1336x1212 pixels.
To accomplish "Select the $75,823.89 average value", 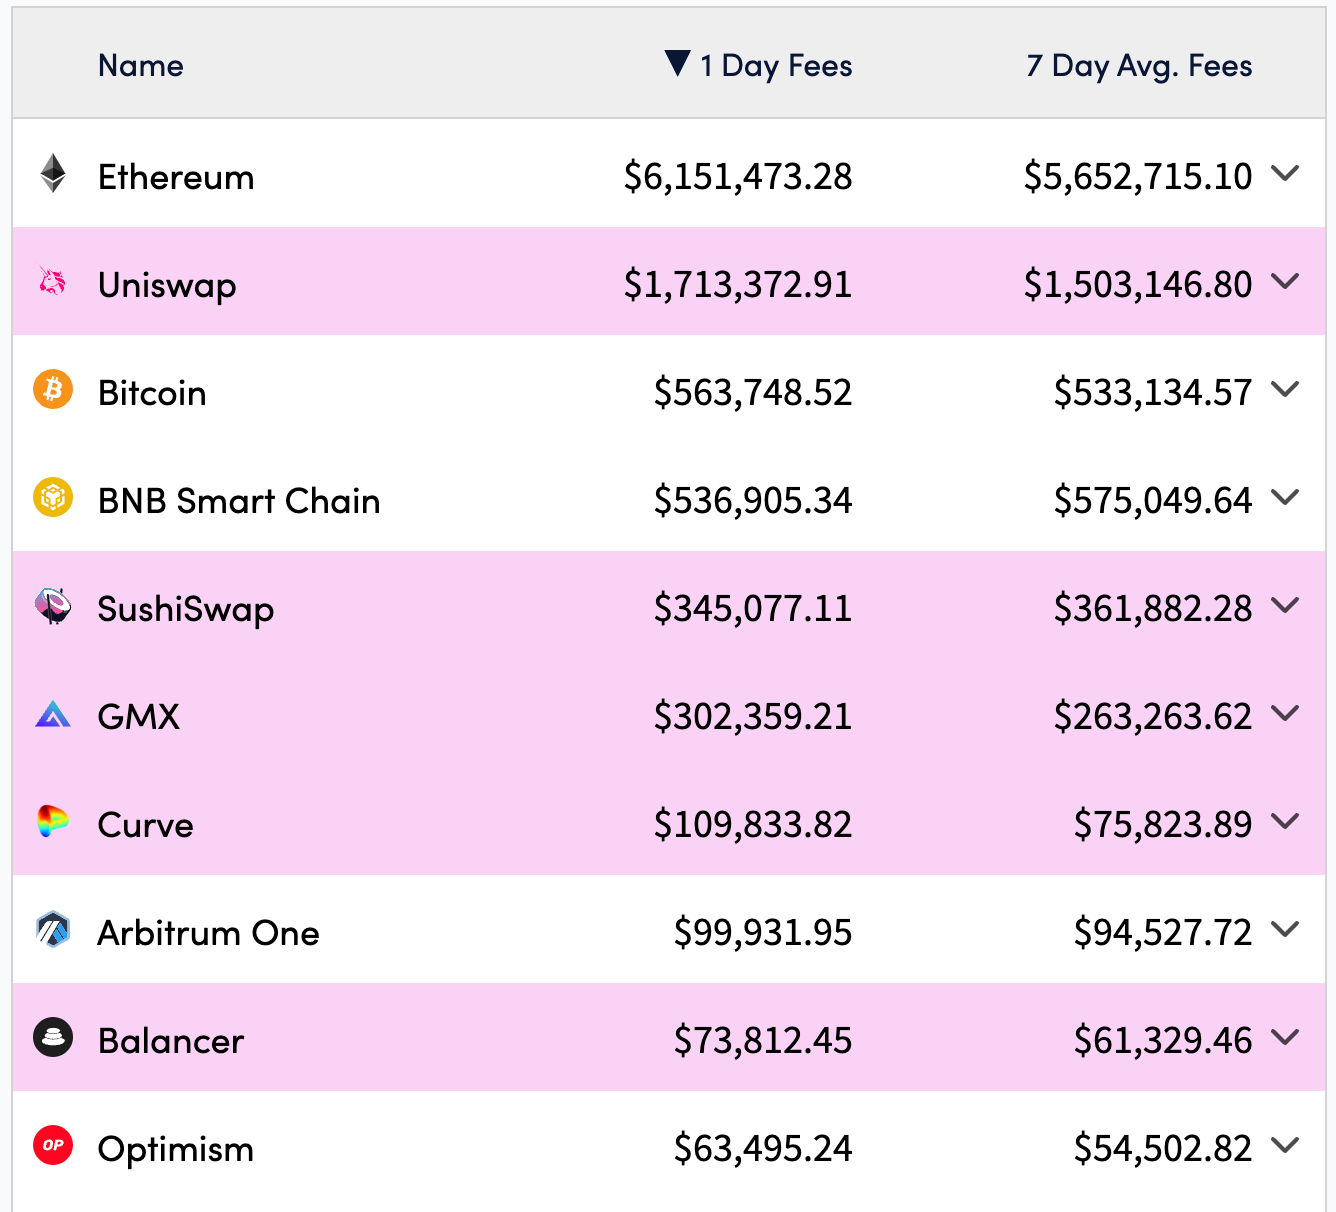I will pyautogui.click(x=1163, y=825).
